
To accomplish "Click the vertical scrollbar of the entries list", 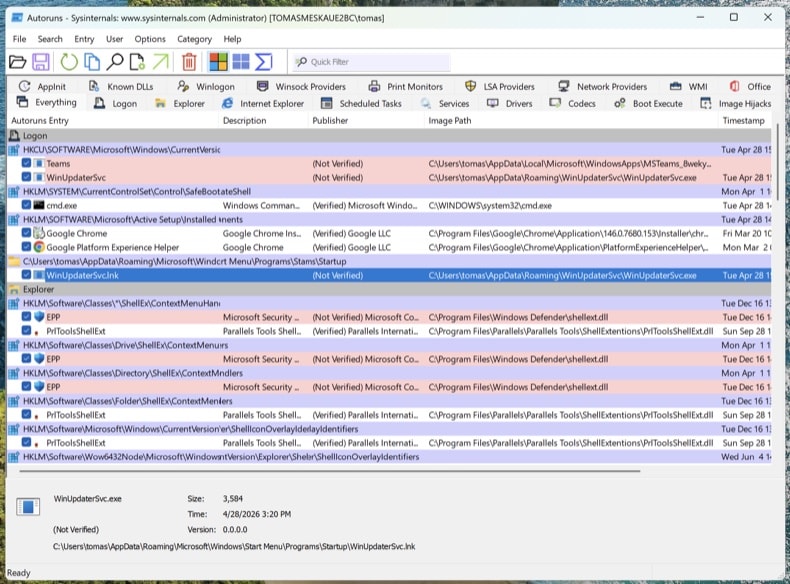I will coord(778,161).
